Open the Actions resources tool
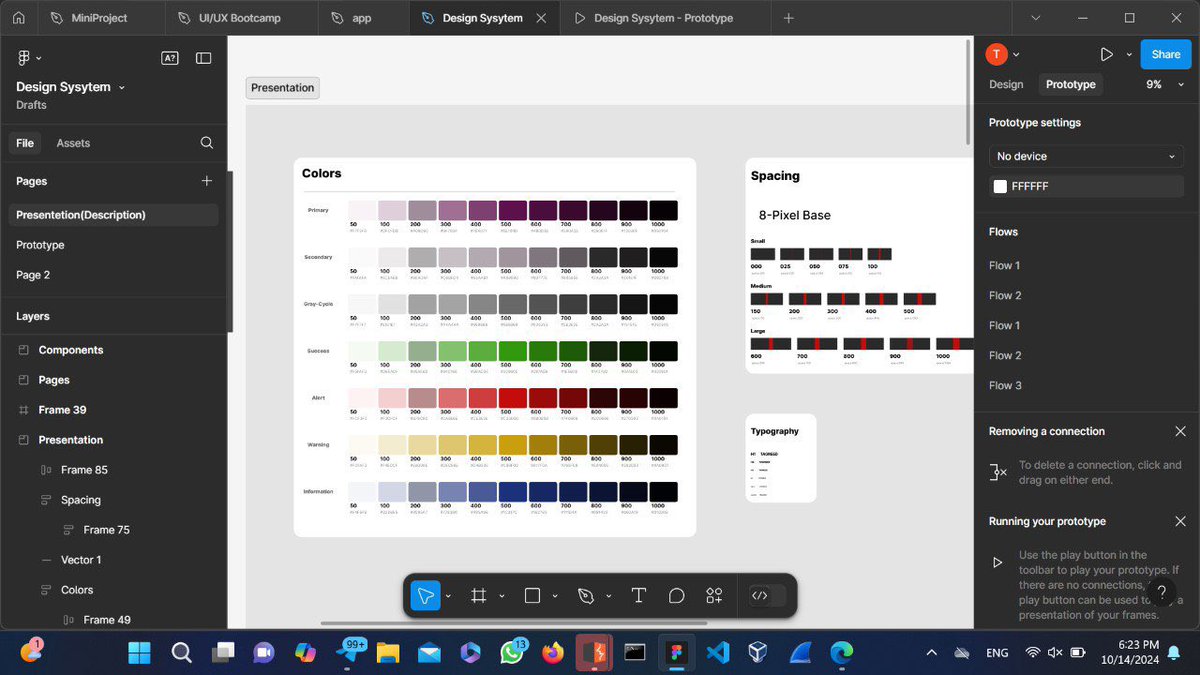The height and width of the screenshot is (675, 1200). [714, 596]
